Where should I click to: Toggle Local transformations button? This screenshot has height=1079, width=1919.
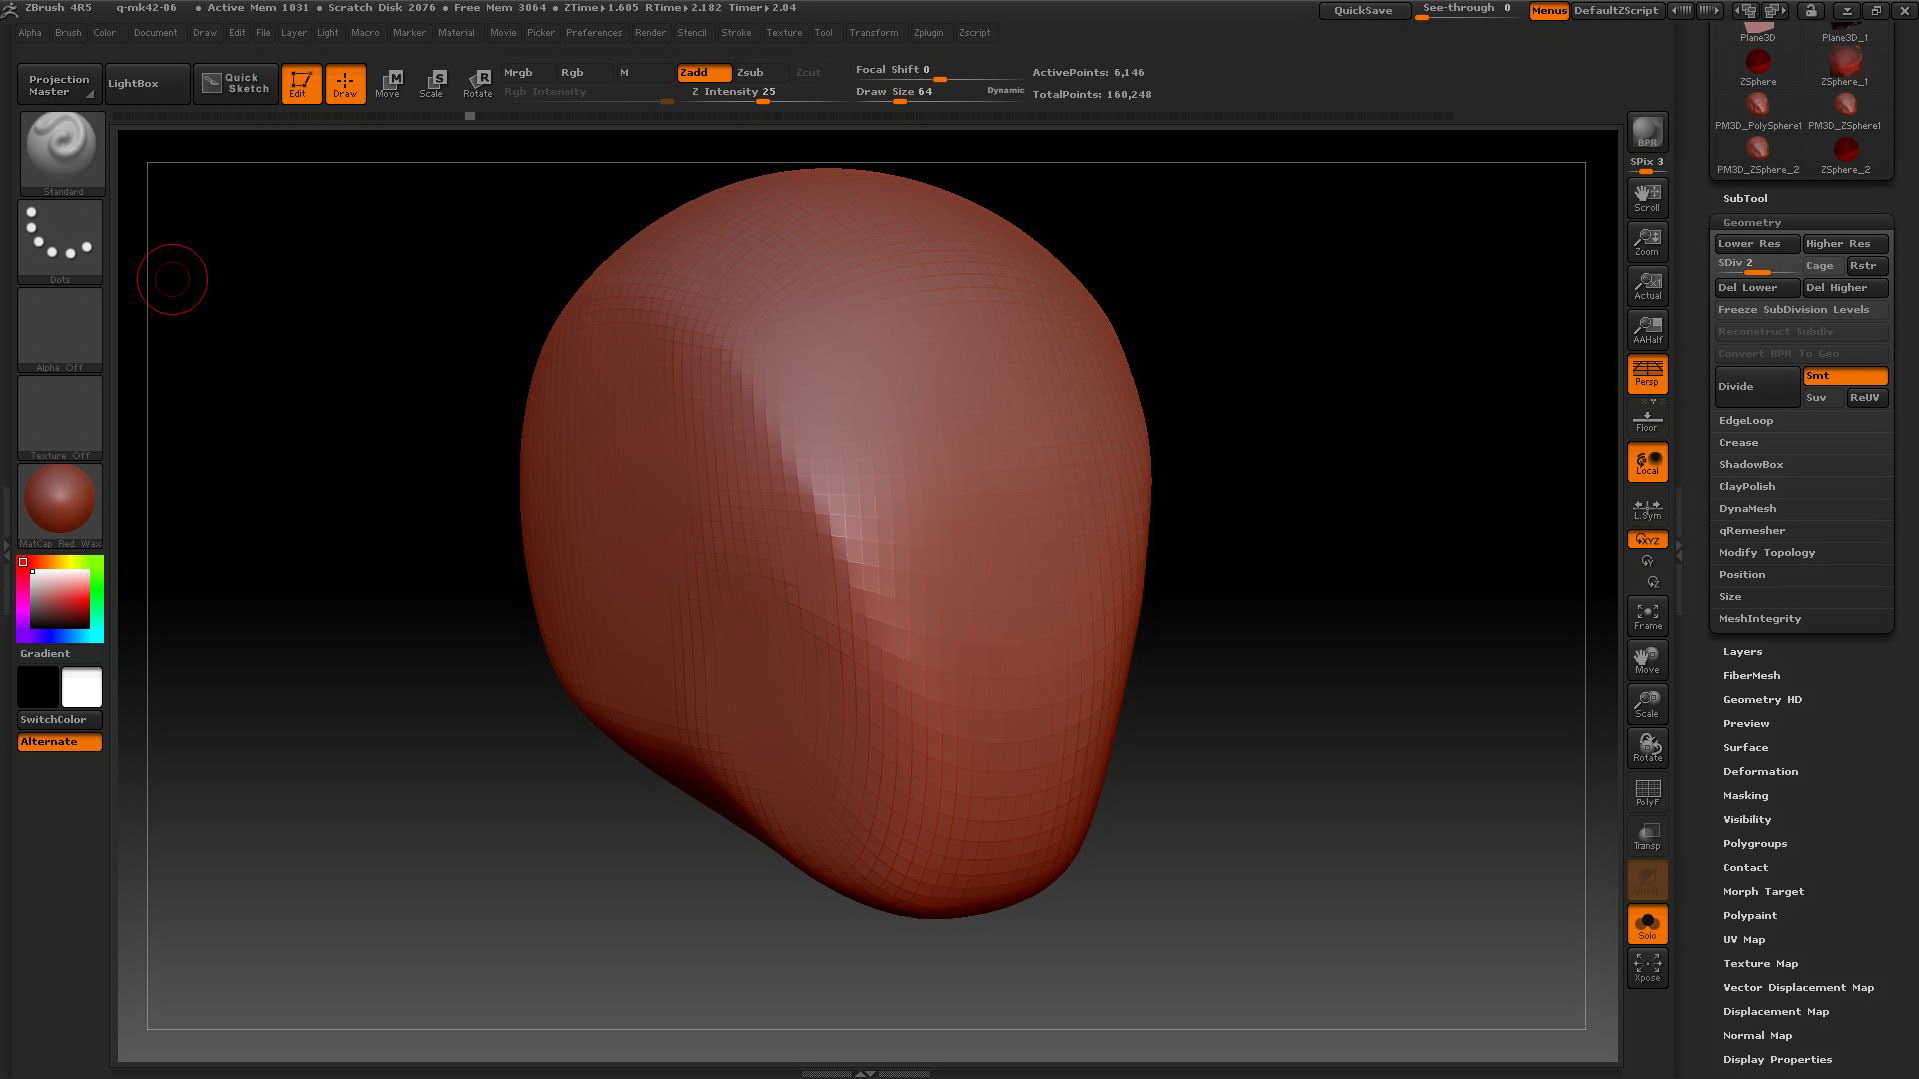1647,462
